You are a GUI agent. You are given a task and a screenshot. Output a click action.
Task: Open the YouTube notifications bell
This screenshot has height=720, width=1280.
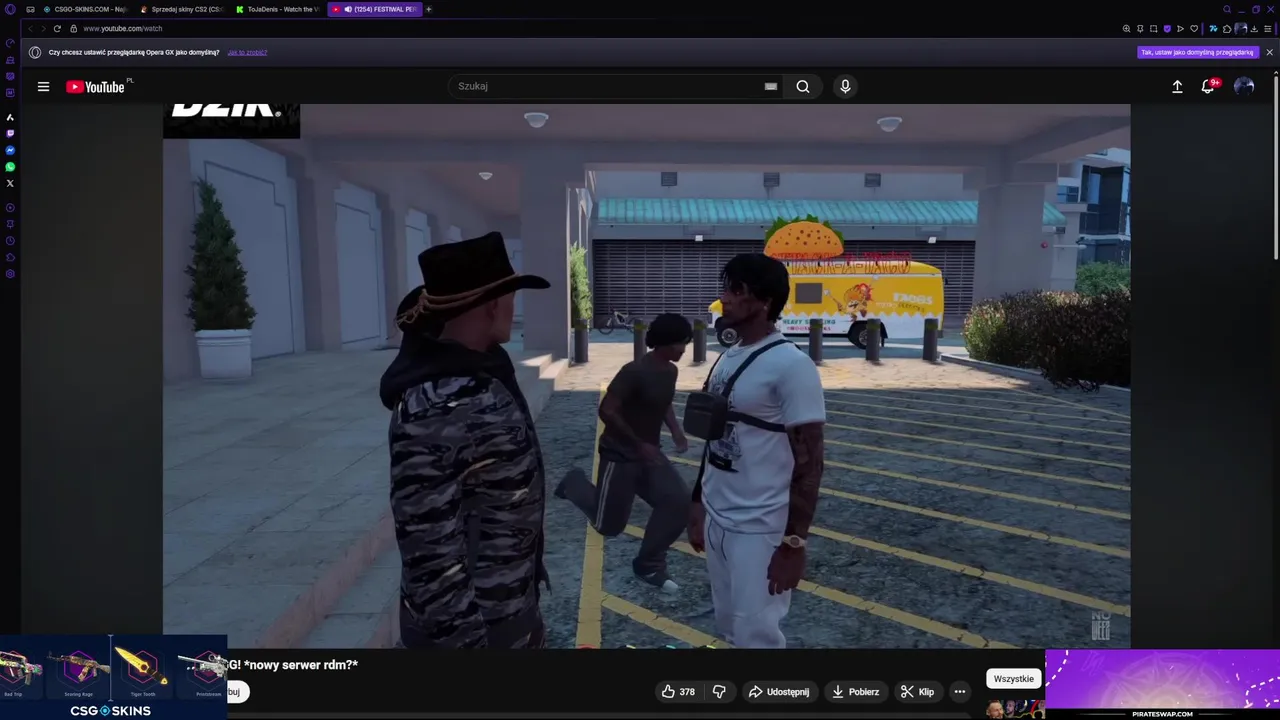pyautogui.click(x=1208, y=87)
